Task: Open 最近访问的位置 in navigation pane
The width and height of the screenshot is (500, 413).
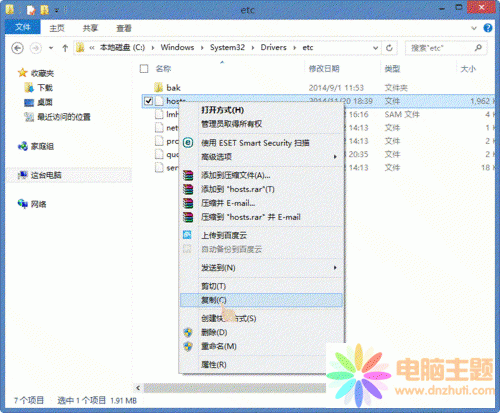Action: click(x=63, y=117)
